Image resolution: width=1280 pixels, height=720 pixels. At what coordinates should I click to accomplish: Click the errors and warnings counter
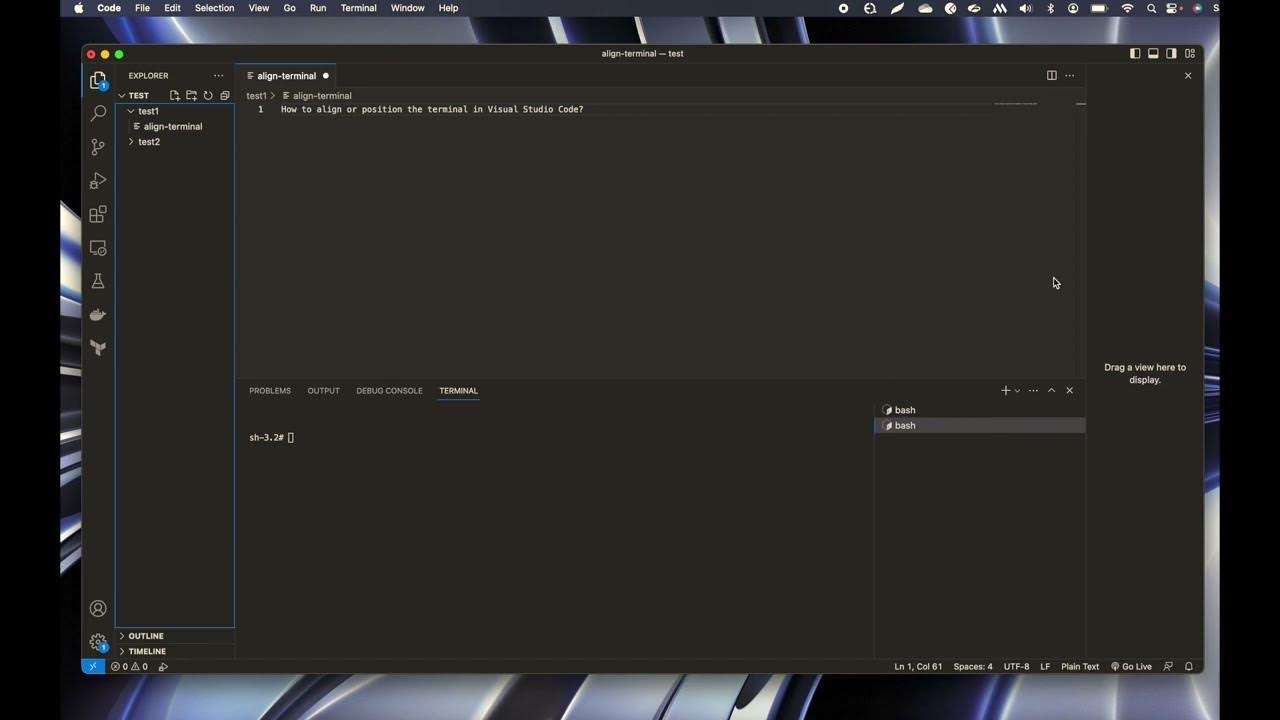pos(129,666)
